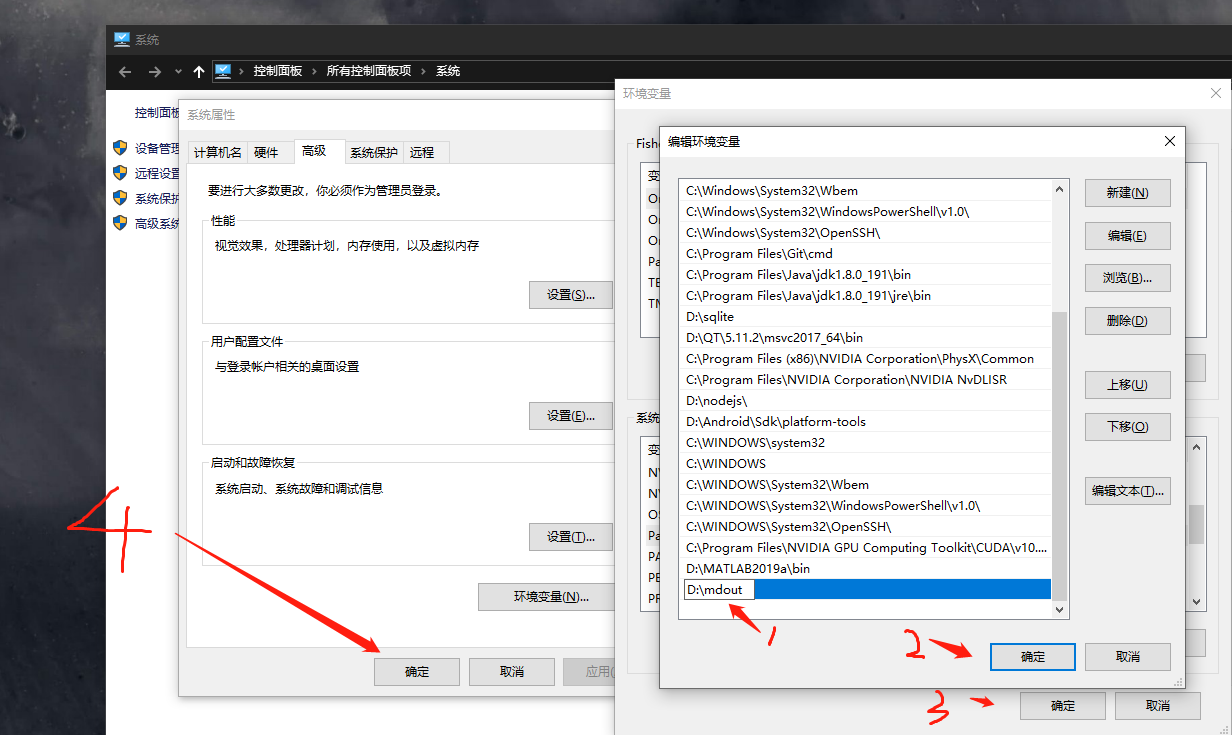Viewport: 1232px width, 735px height.
Task: Add a path entry with 新建(N)
Action: pos(1127,193)
